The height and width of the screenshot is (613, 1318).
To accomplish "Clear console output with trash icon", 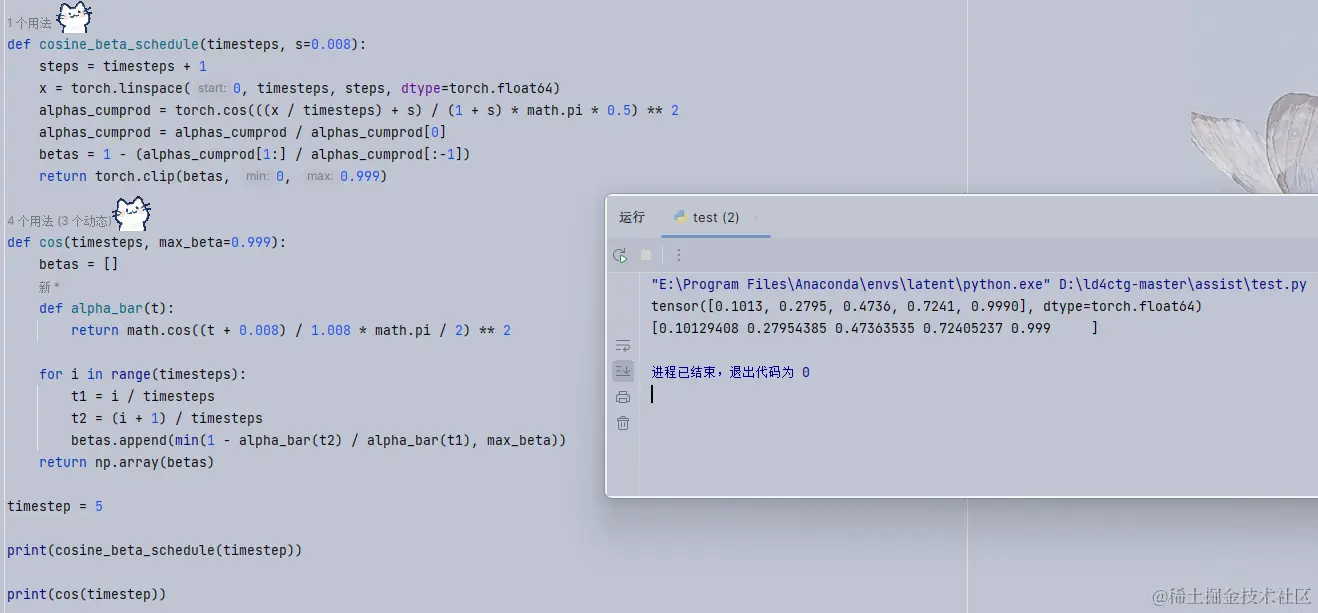I will 623,423.
